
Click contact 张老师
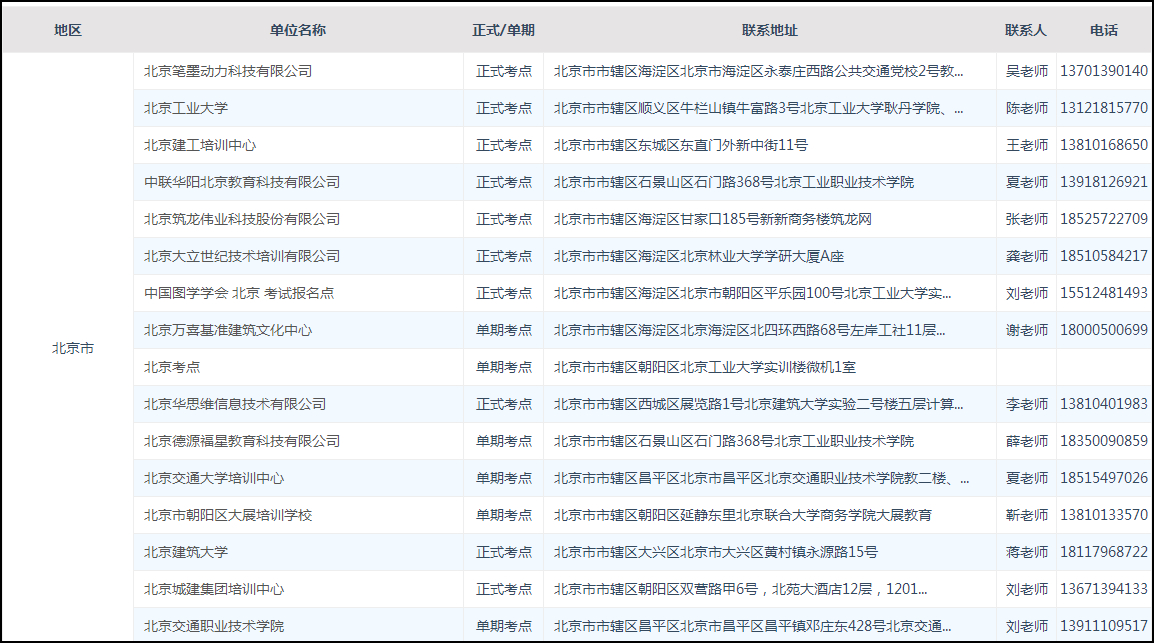(1027, 219)
